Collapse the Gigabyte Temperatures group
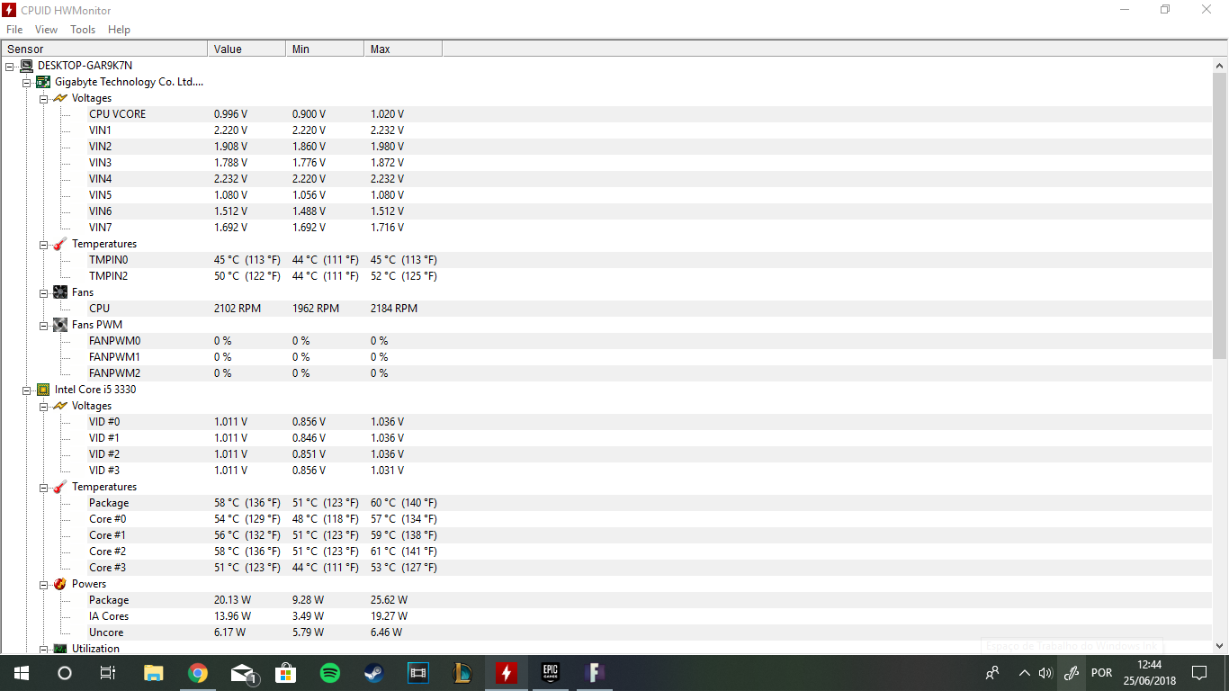 [x=44, y=244]
